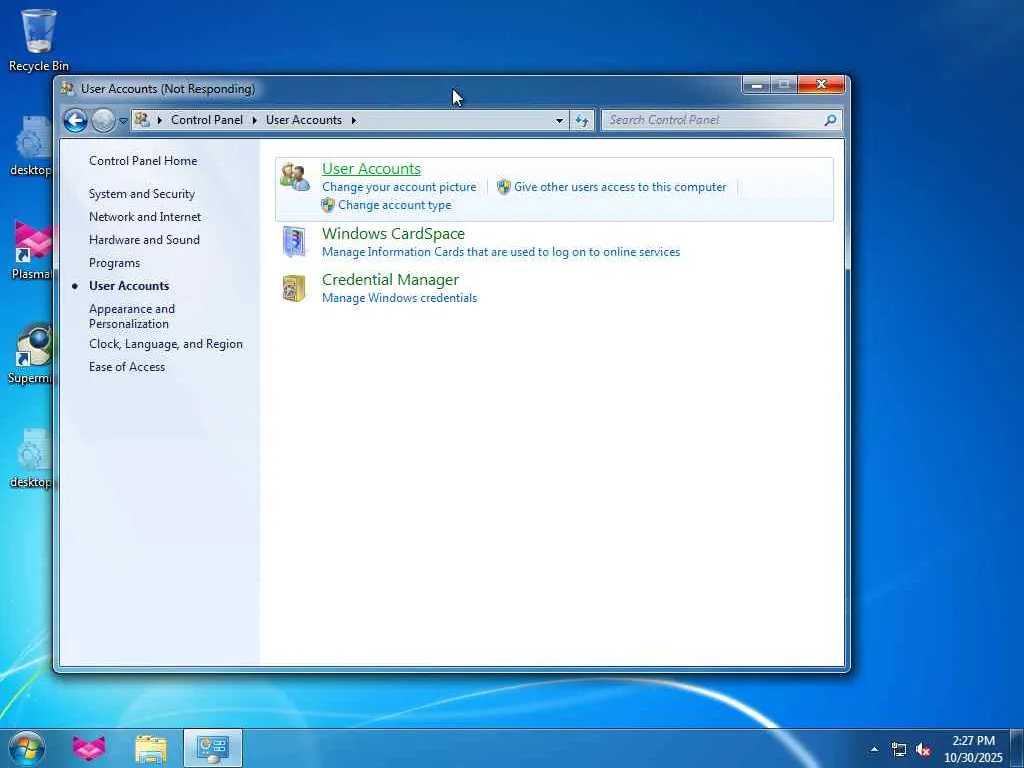Screen dimensions: 1024x768
Task: Minimize the User Accounts window
Action: [756, 85]
